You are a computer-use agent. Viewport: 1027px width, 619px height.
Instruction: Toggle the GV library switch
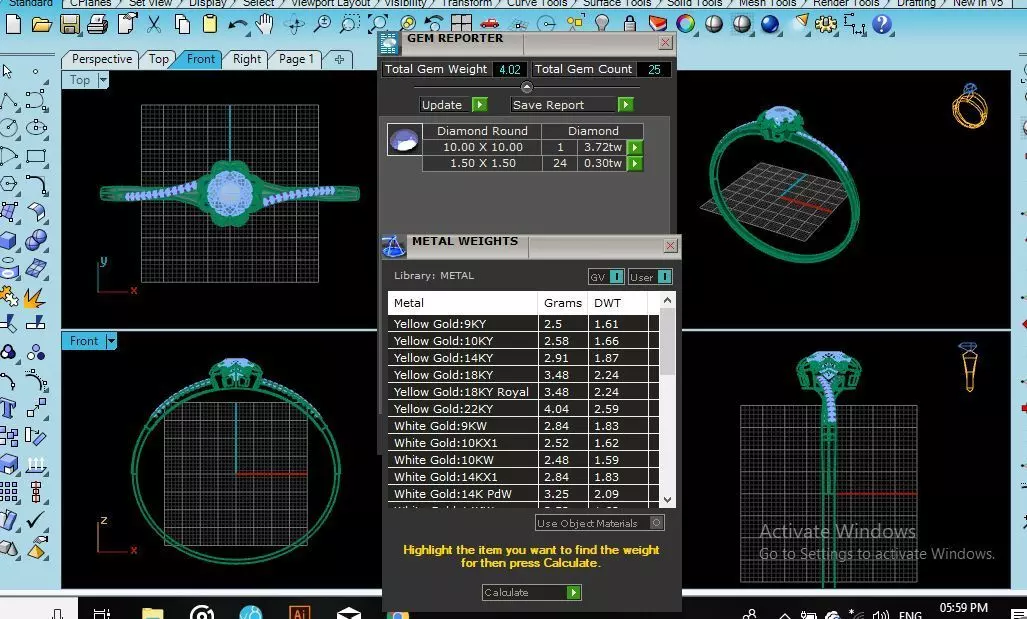click(606, 277)
